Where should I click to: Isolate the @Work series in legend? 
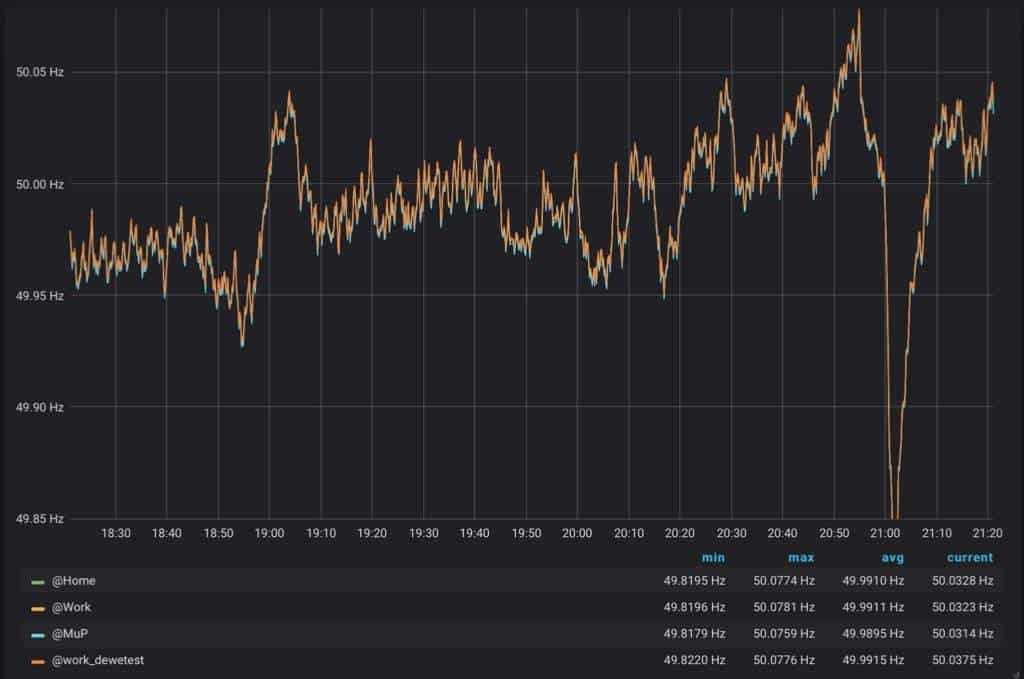click(71, 607)
